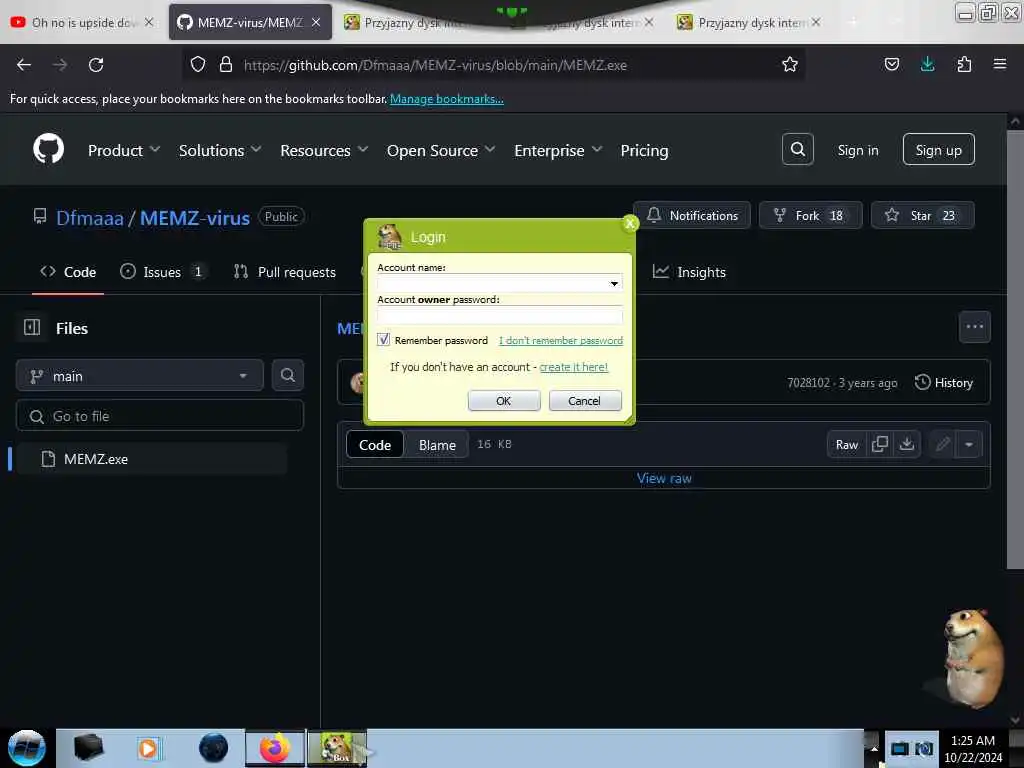Expand the Open Source menu
Screen dimensions: 1024x768
(441, 150)
